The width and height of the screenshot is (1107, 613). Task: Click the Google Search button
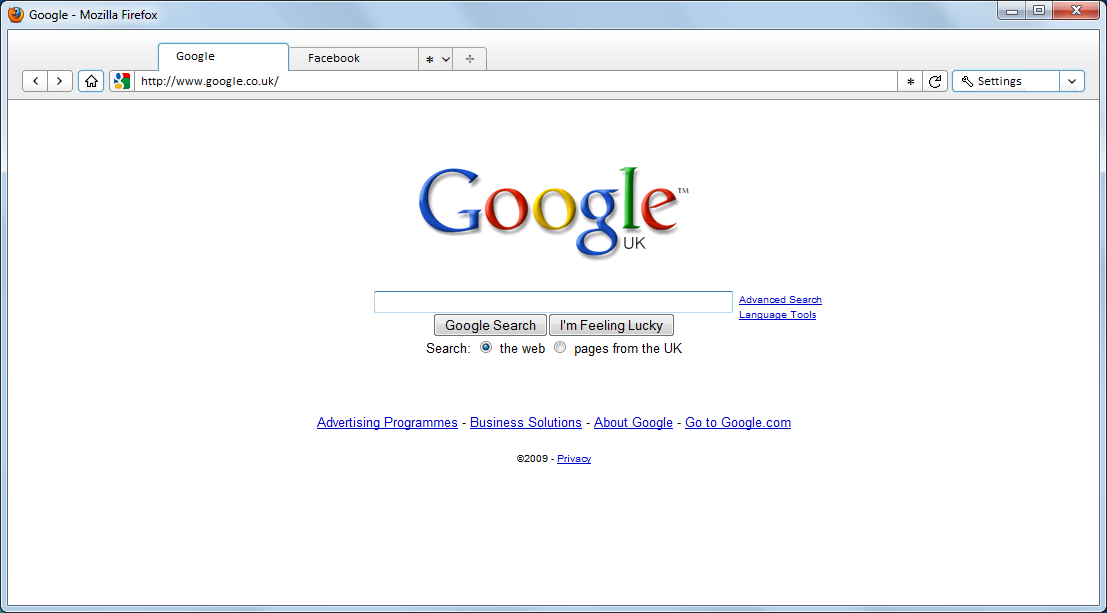(490, 326)
